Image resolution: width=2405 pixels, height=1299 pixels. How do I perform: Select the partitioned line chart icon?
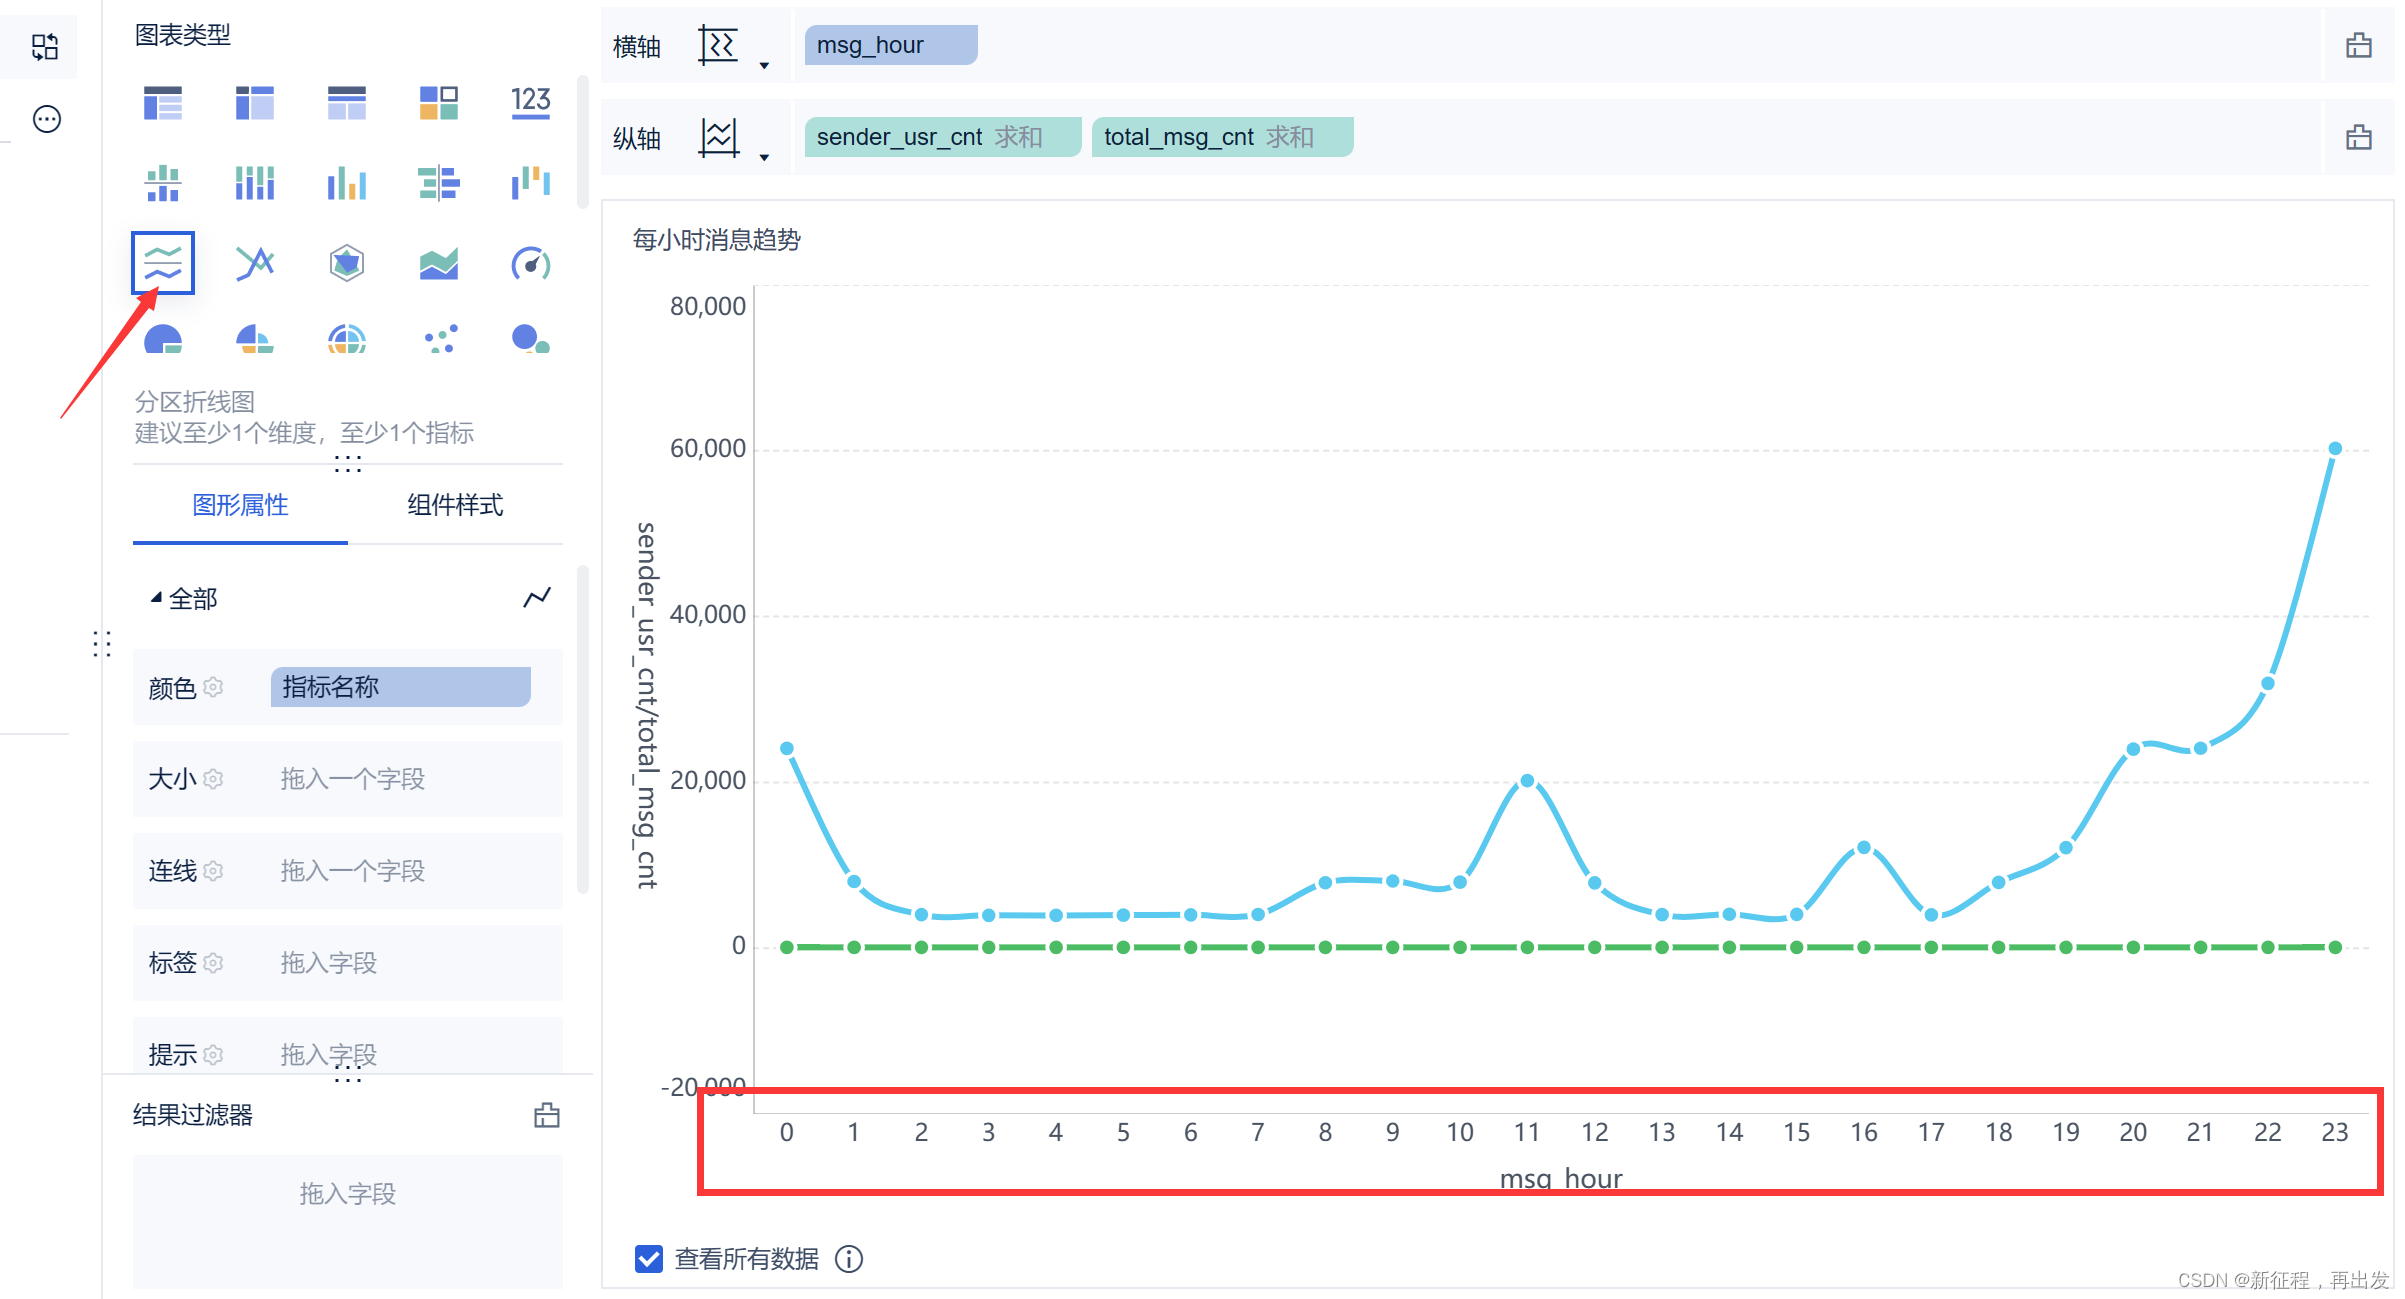point(163,263)
